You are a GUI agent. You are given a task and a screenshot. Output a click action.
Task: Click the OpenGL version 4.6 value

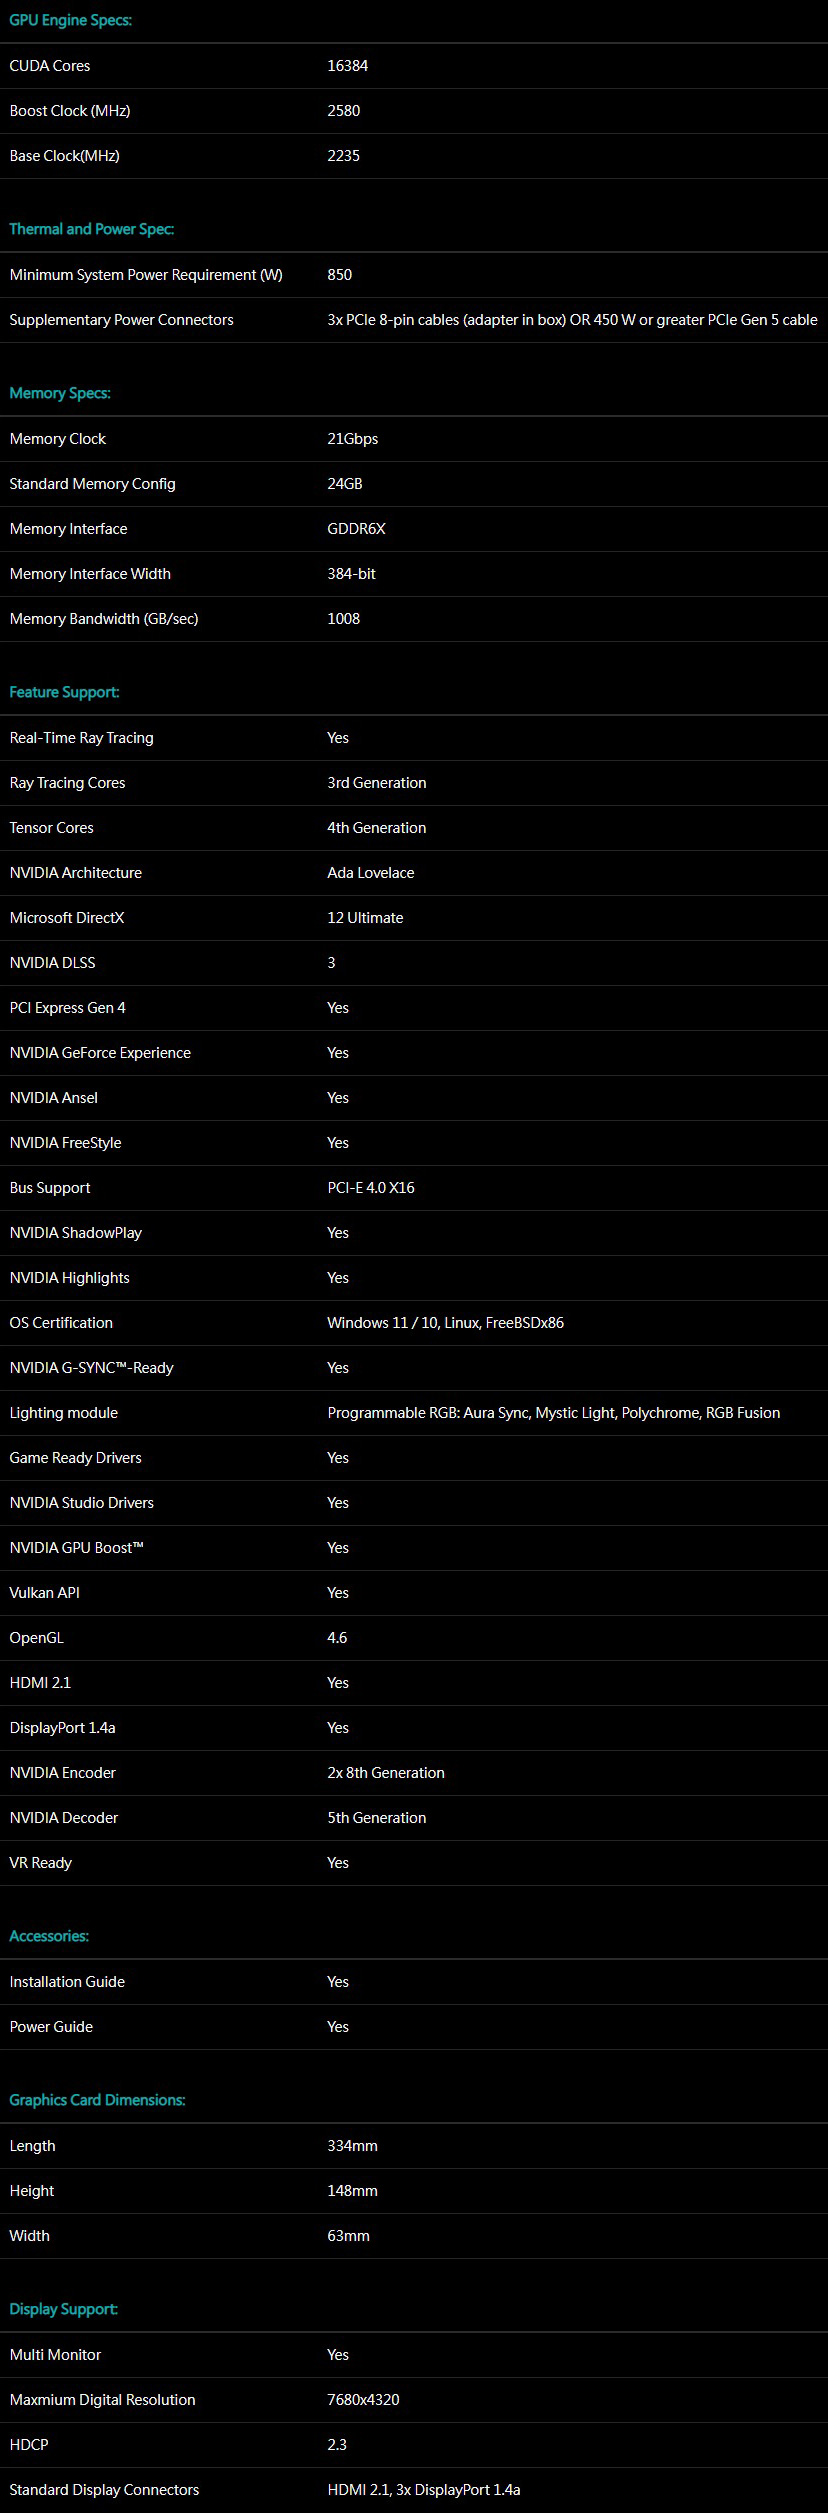(337, 1638)
